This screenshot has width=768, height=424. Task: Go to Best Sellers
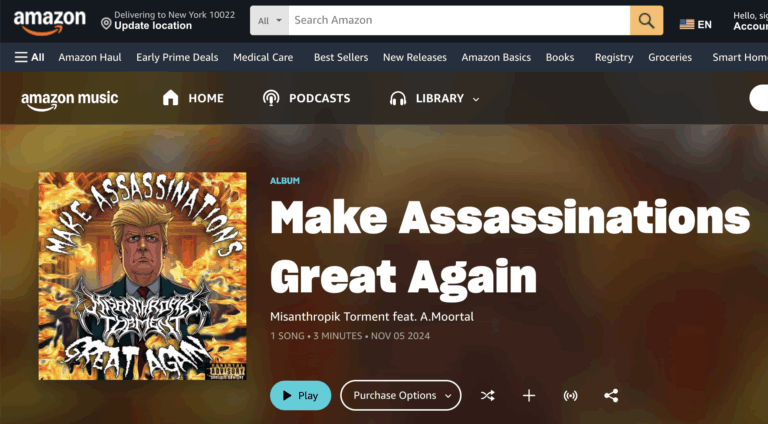click(x=341, y=57)
